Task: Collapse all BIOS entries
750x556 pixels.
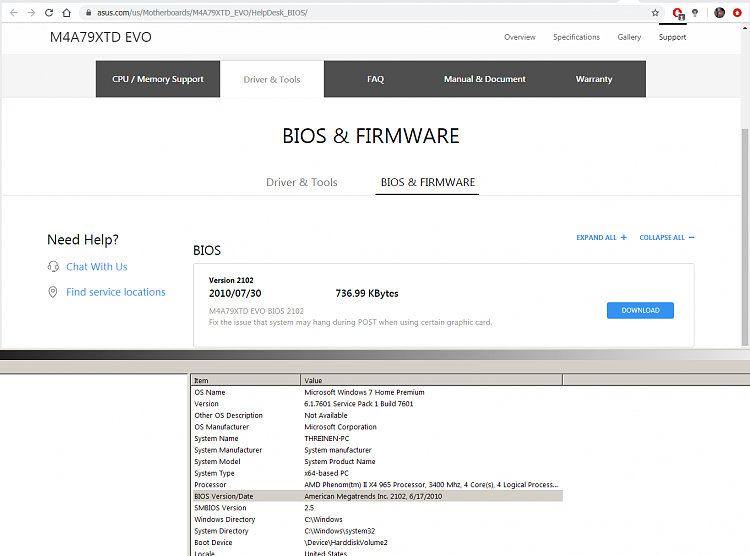Action: click(667, 237)
